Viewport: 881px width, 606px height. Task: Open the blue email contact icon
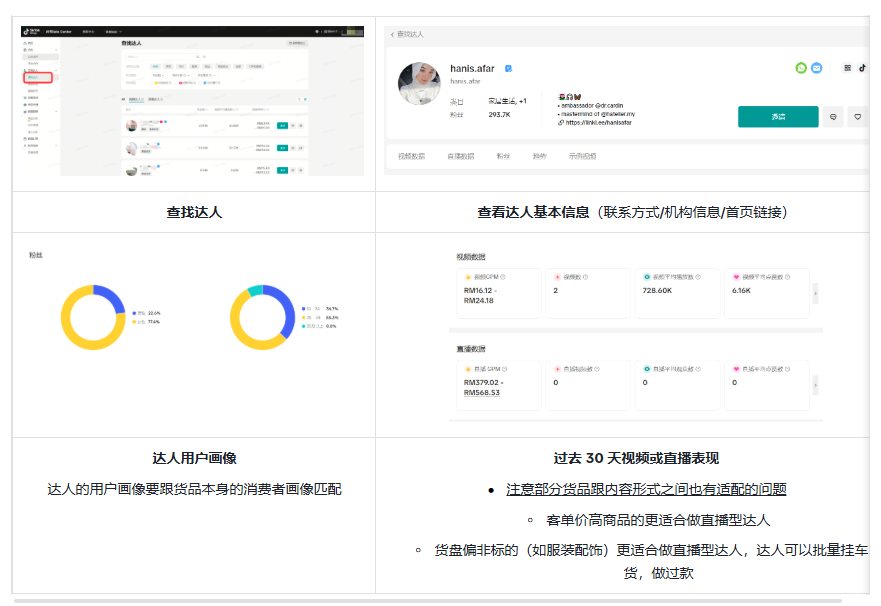(x=816, y=67)
